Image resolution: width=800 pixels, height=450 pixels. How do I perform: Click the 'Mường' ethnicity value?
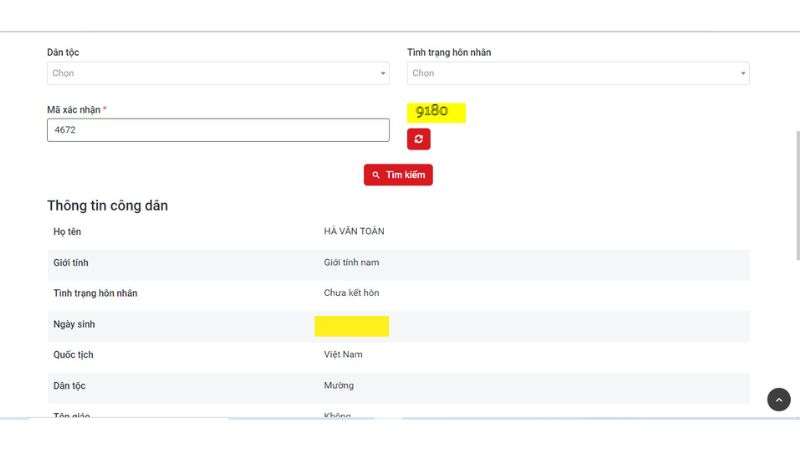(x=338, y=385)
